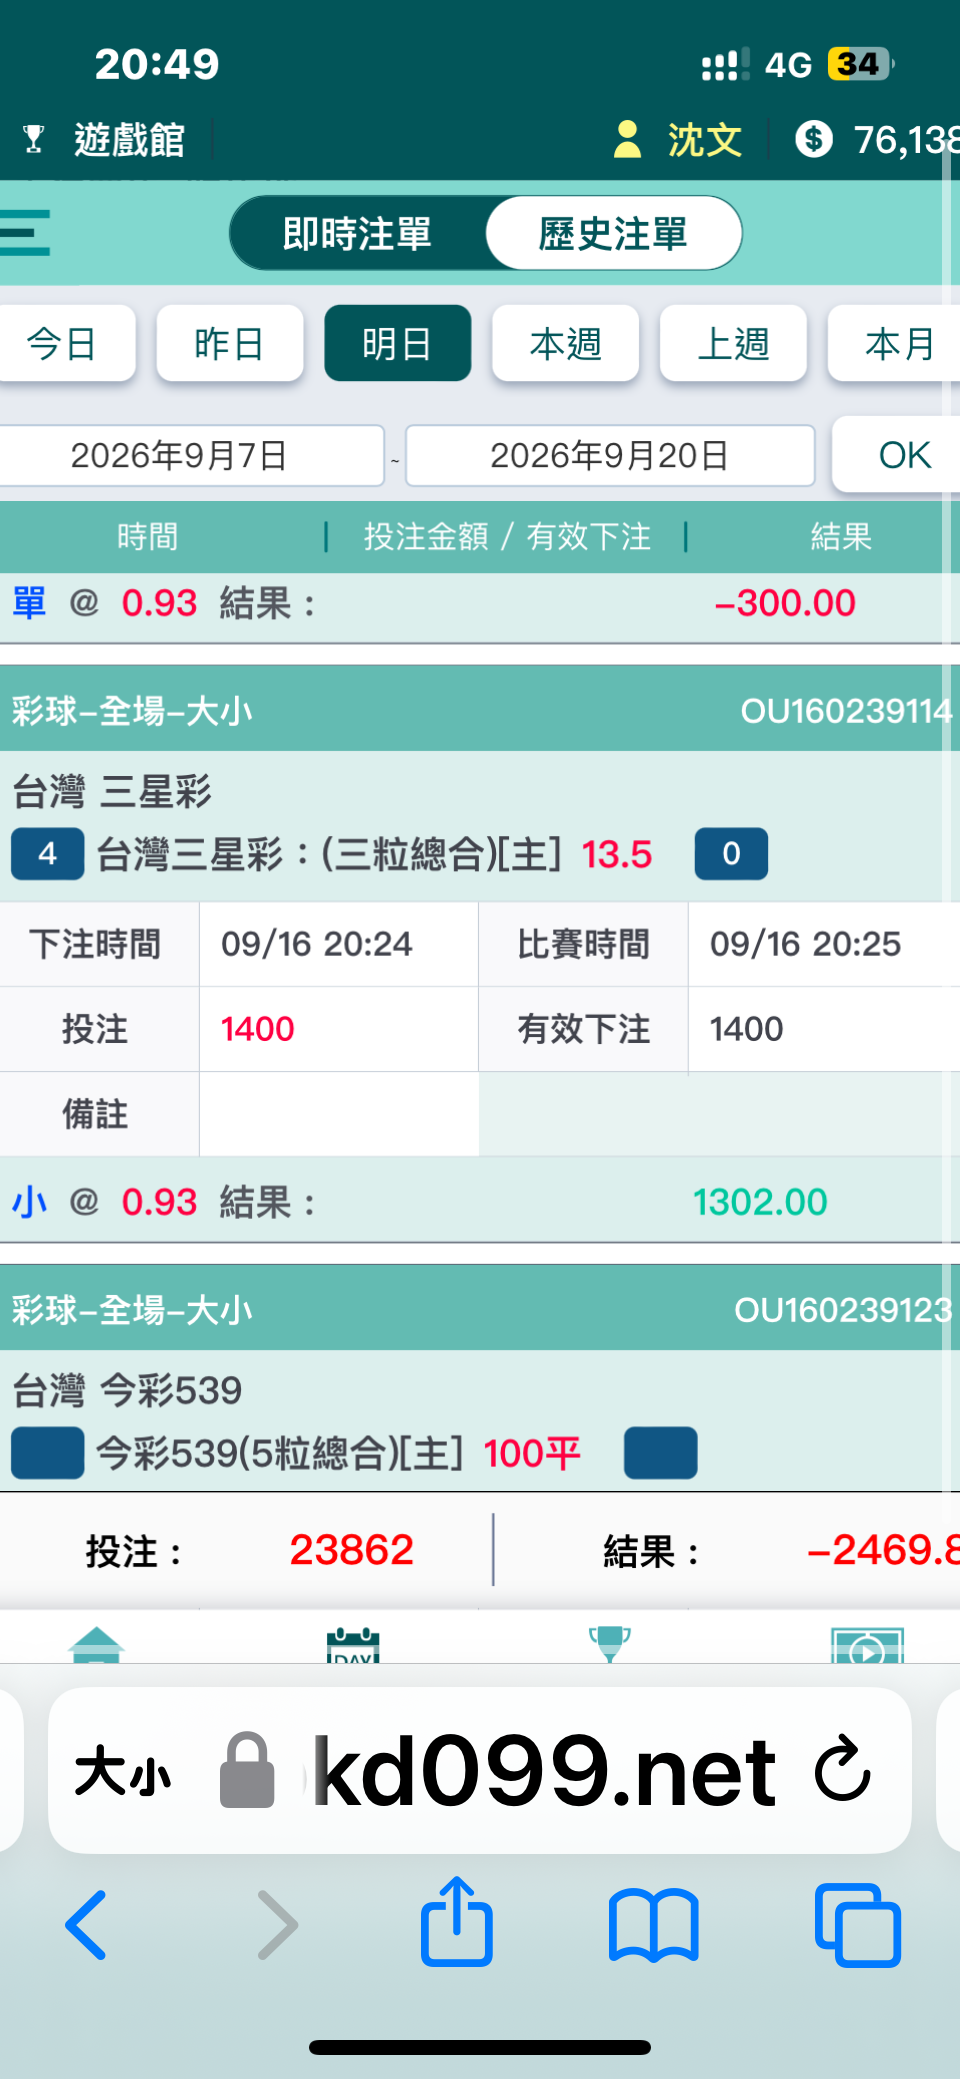This screenshot has height=2079, width=960.
Task: Confirm the date range with OK
Action: [900, 455]
